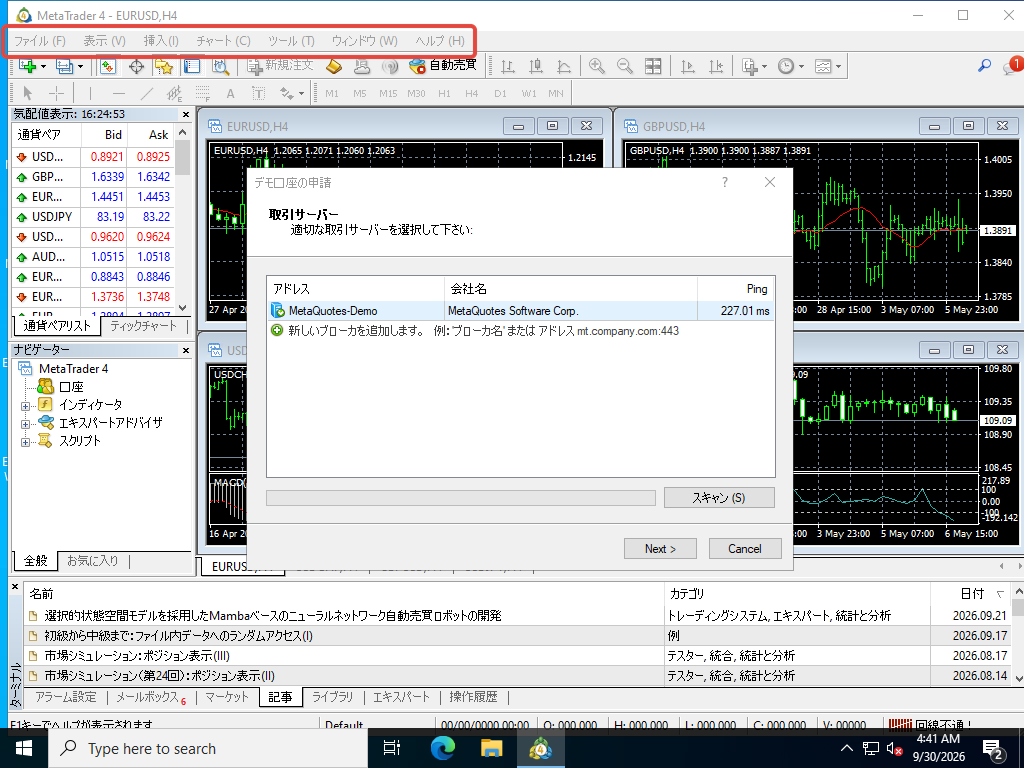Image resolution: width=1024 pixels, height=768 pixels.
Task: Open dropdown arrow next to New Chart
Action: pyautogui.click(x=43, y=67)
